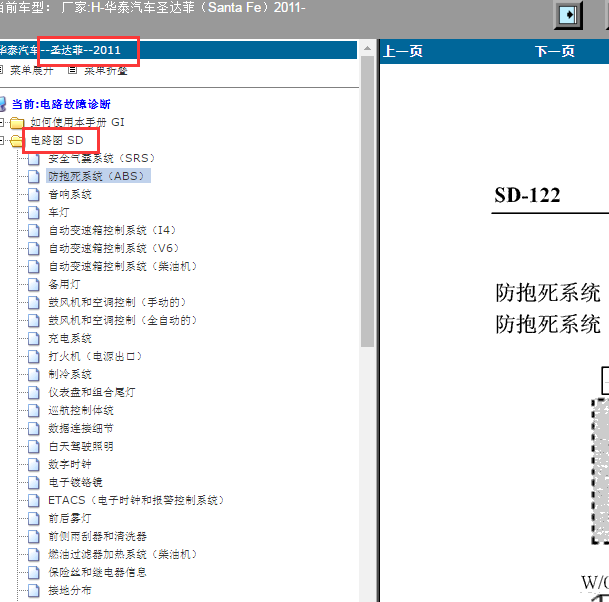Click the SD-122 page heading
The width and height of the screenshot is (609, 602).
[x=527, y=195]
